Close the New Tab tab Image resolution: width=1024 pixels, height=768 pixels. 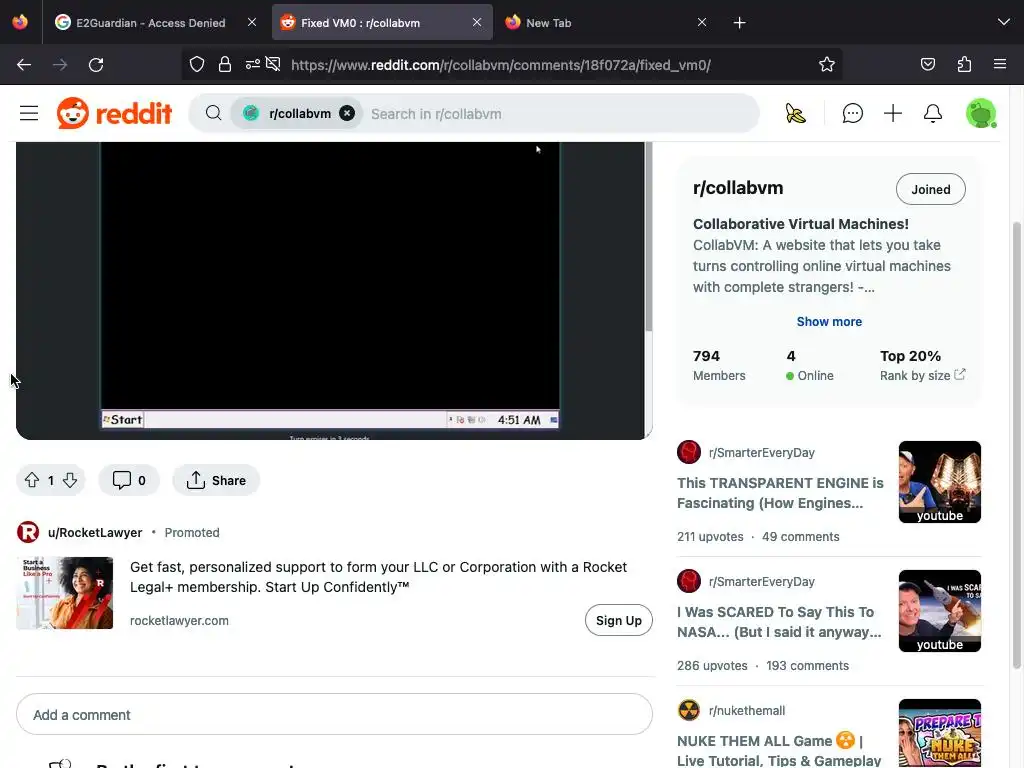coord(702,23)
